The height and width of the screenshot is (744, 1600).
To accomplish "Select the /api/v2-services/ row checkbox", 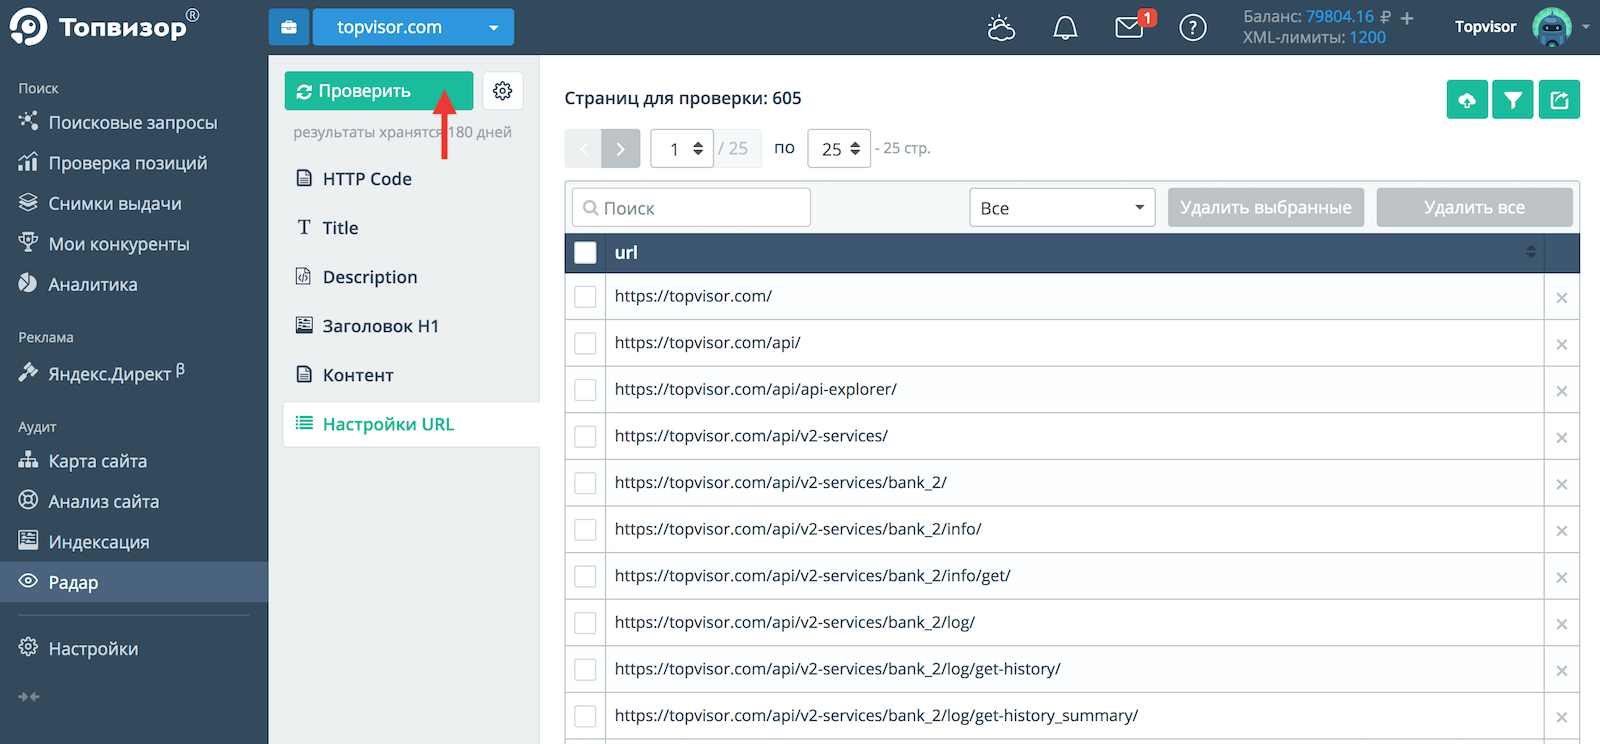I will 586,437.
